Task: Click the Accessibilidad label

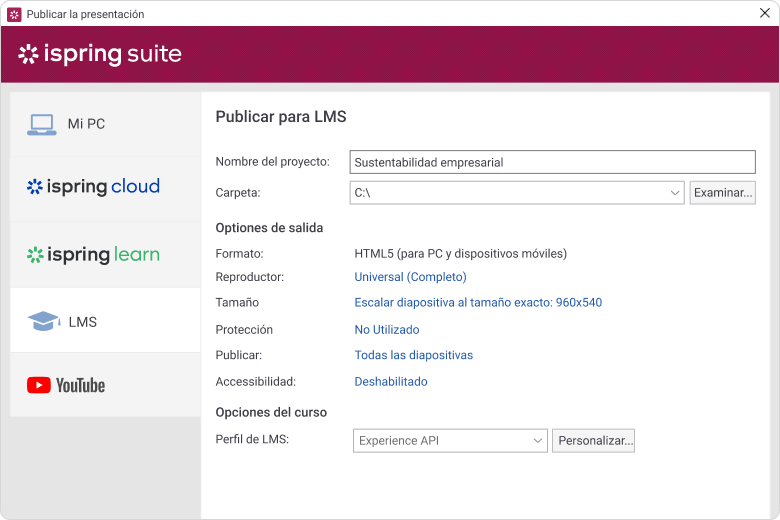Action: [x=256, y=382]
